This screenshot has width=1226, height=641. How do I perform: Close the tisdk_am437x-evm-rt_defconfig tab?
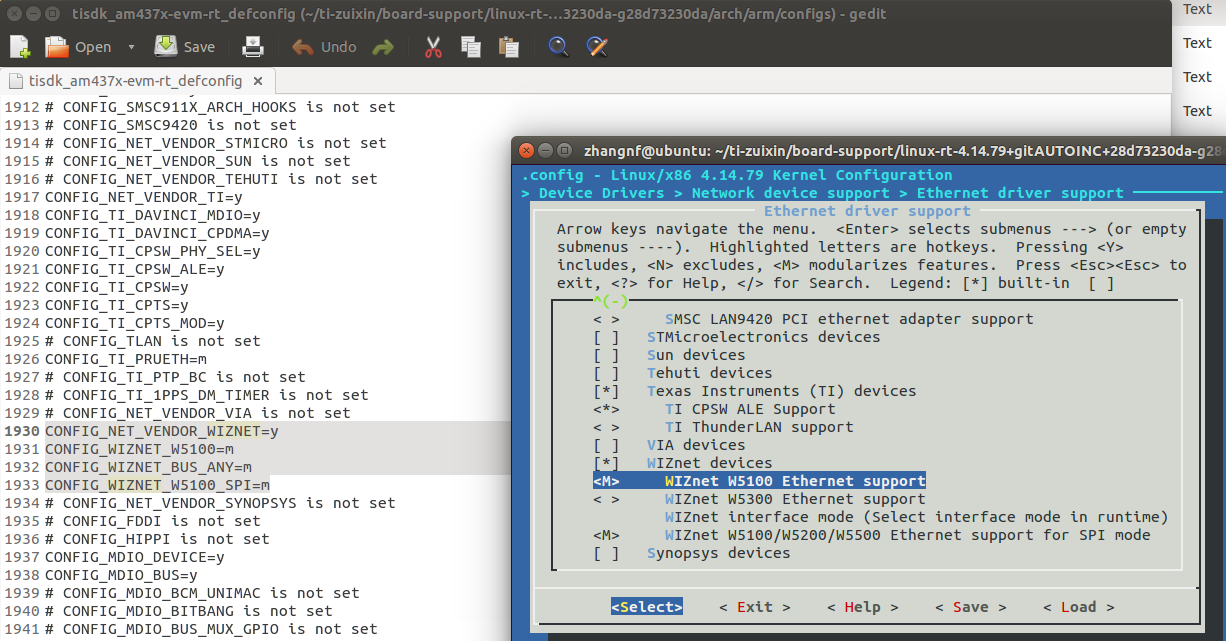259,81
